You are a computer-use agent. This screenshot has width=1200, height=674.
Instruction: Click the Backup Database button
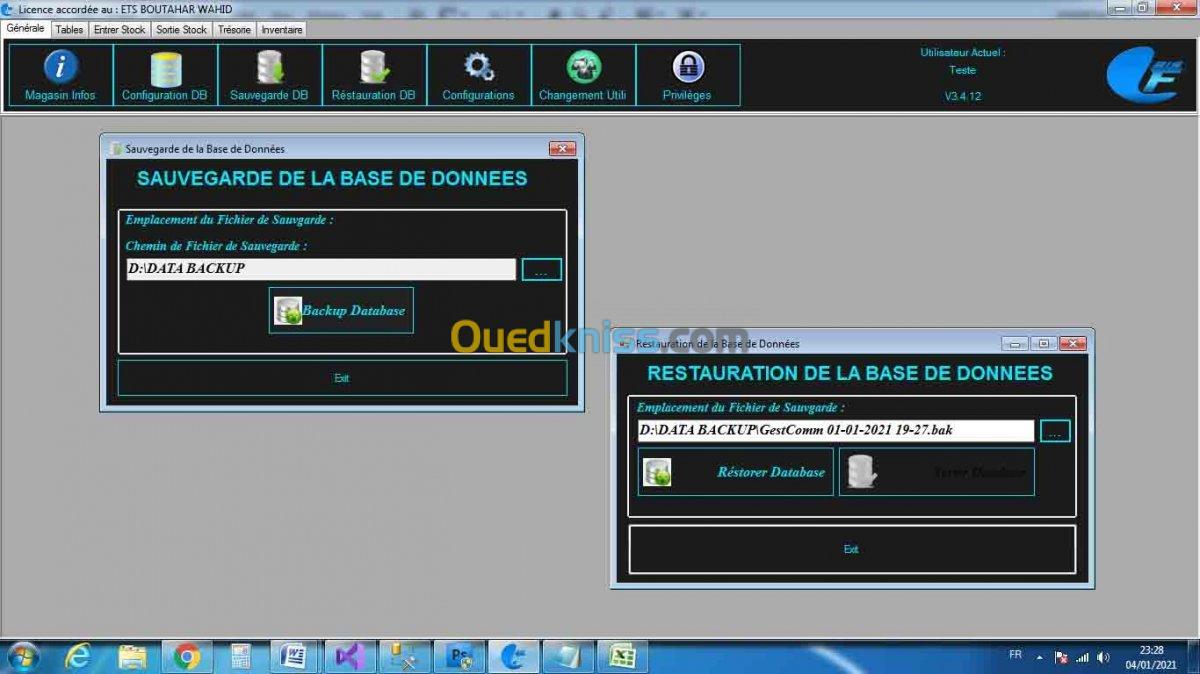(x=341, y=310)
